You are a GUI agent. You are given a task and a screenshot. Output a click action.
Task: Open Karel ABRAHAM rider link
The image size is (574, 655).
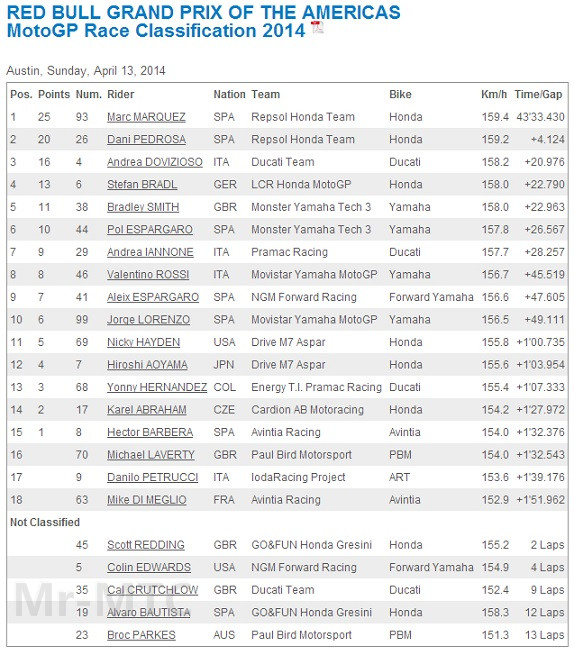[x=147, y=410]
